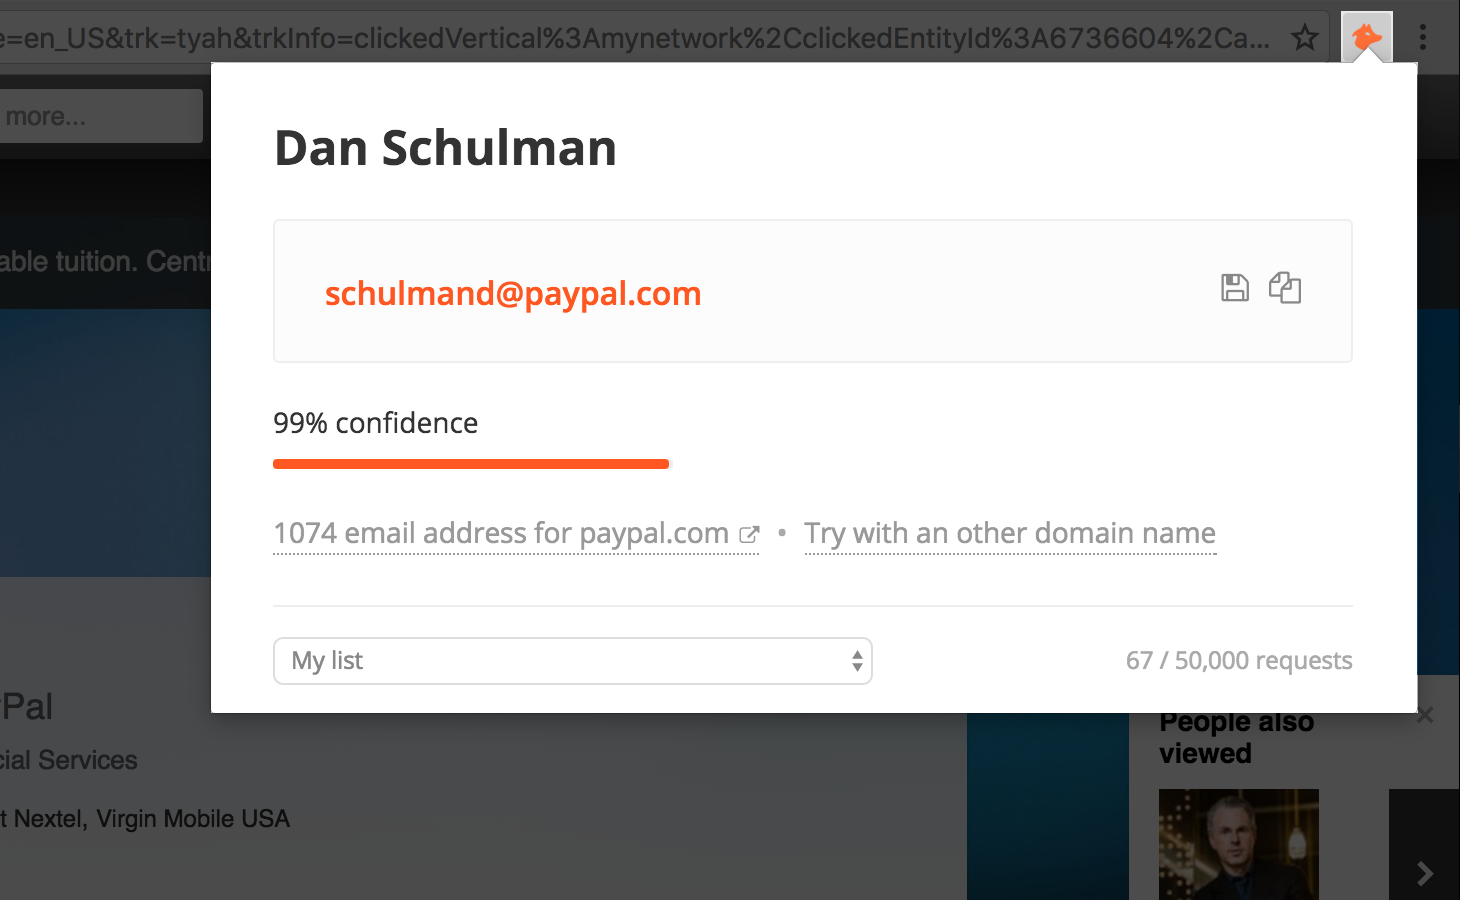The width and height of the screenshot is (1460, 900).
Task: Click the orange confidence progress bar
Action: coord(471,464)
